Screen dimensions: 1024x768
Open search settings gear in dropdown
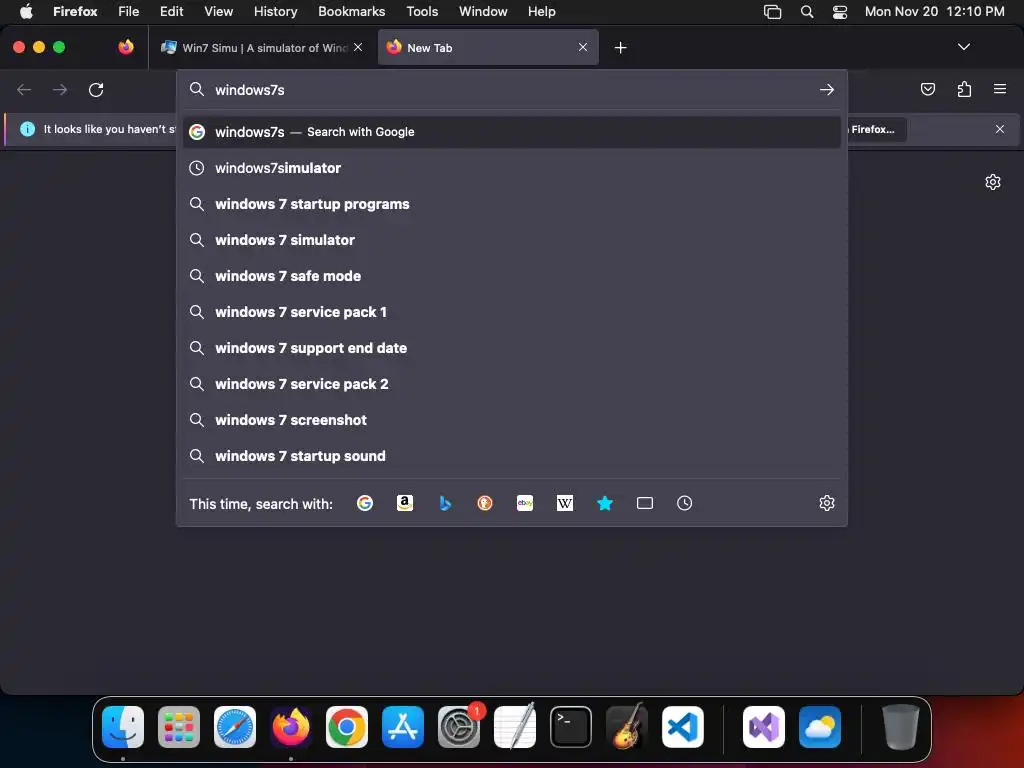[827, 503]
